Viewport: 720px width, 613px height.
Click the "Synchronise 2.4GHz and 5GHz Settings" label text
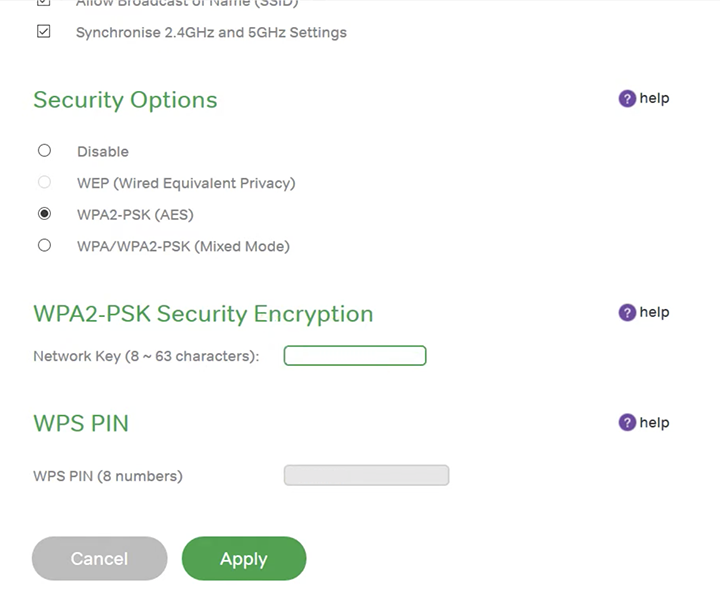point(211,33)
